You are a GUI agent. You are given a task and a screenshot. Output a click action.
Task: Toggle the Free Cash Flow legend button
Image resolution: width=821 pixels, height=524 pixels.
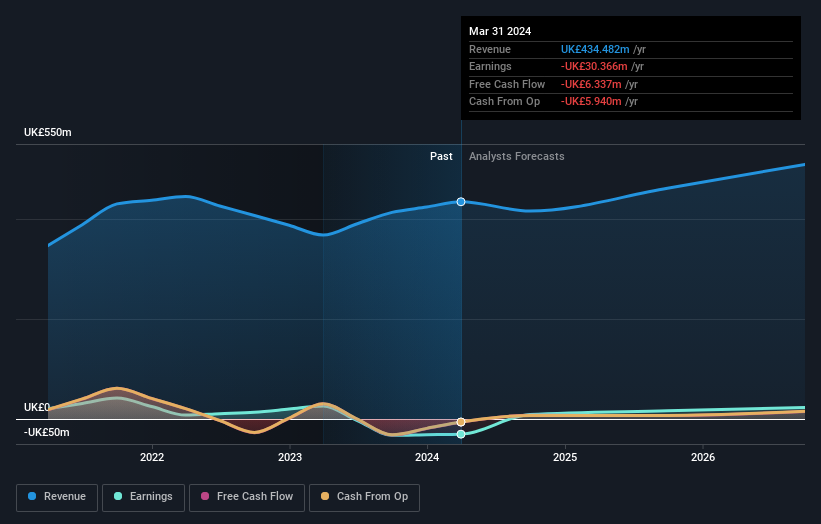click(247, 497)
